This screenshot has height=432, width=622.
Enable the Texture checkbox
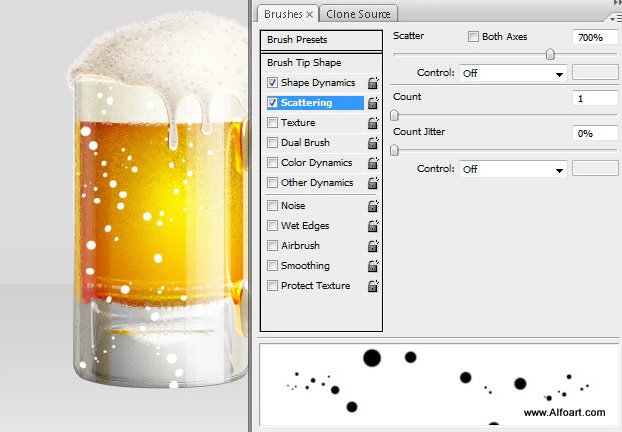[x=272, y=122]
